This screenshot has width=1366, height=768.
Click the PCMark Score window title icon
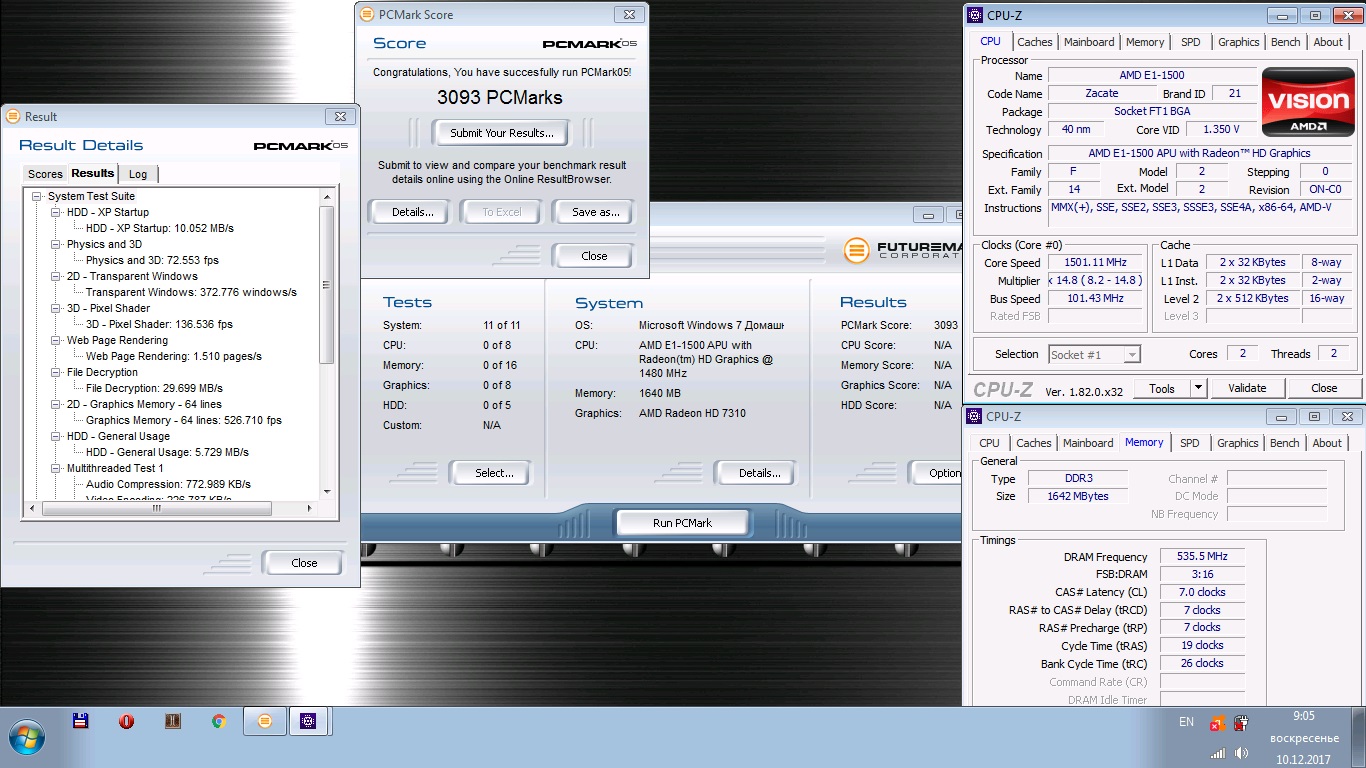click(366, 14)
